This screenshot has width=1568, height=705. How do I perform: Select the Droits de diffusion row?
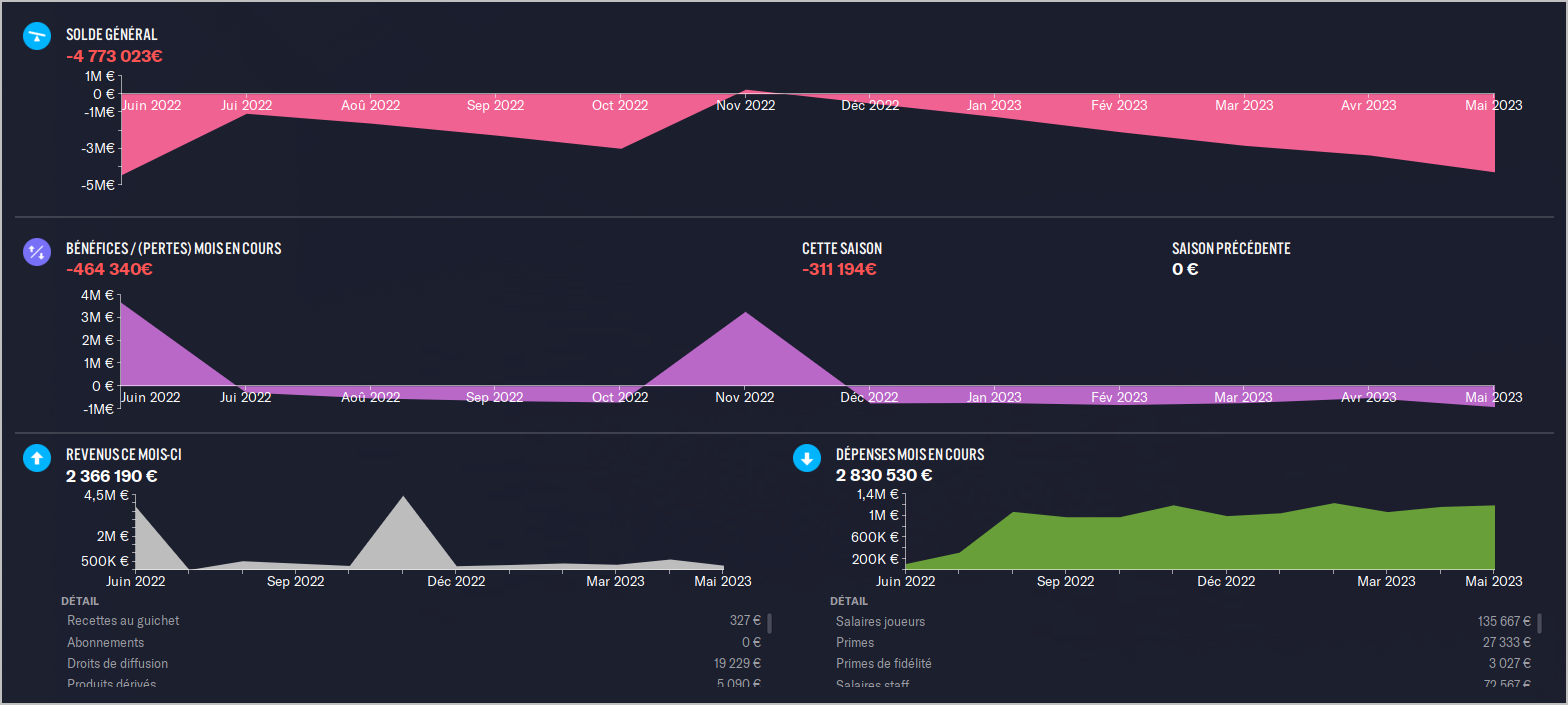(413, 663)
